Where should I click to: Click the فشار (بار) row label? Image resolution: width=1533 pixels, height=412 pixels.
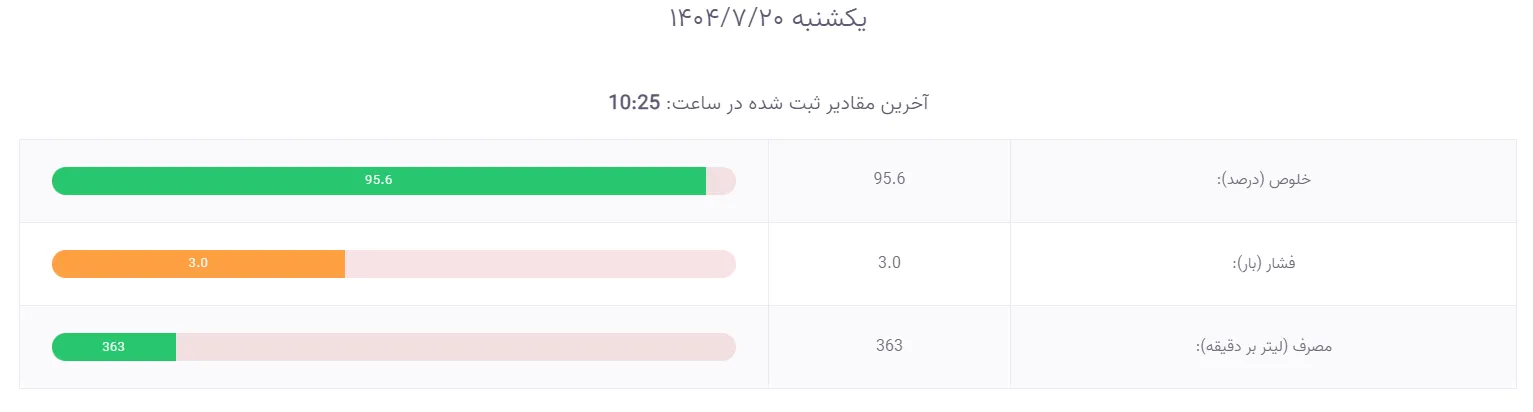pyautogui.click(x=1265, y=264)
